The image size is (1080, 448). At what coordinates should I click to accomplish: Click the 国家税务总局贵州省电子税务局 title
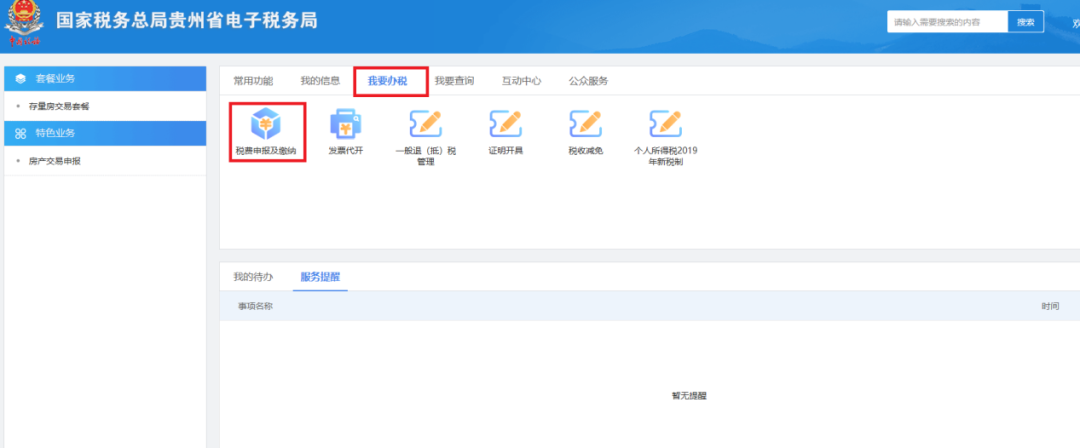(x=186, y=21)
